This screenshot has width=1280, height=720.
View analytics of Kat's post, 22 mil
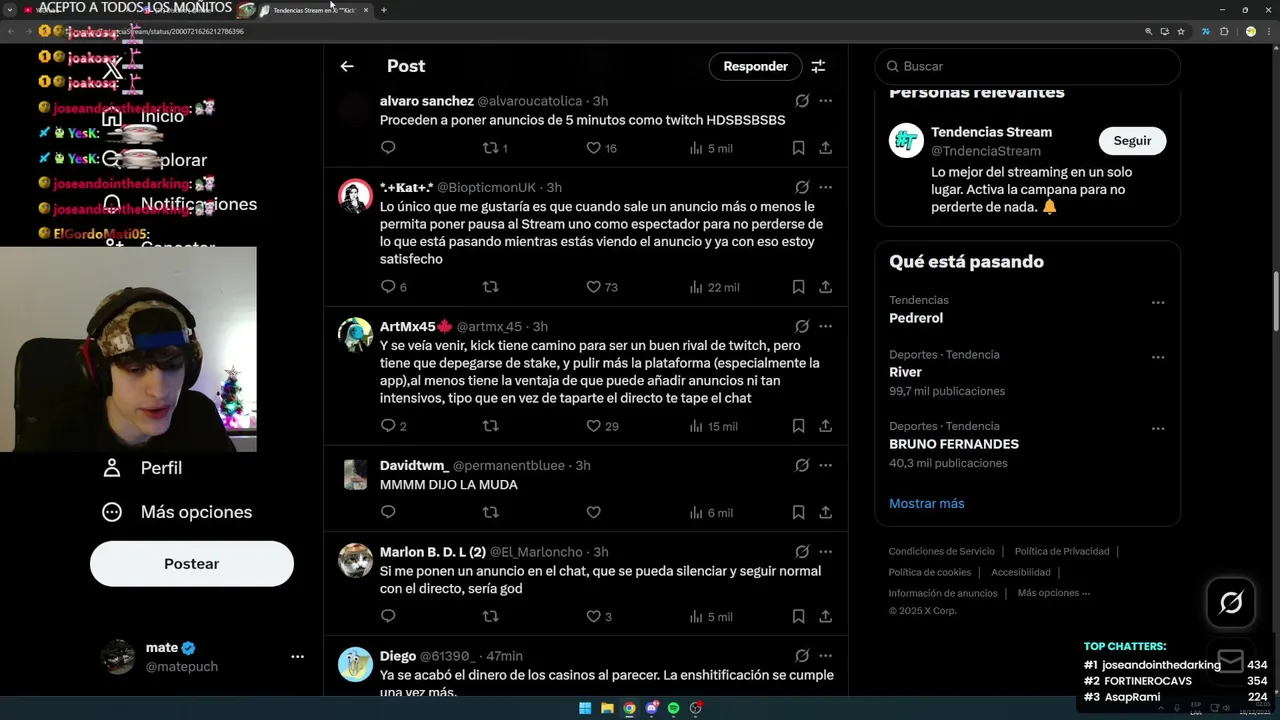pos(714,287)
